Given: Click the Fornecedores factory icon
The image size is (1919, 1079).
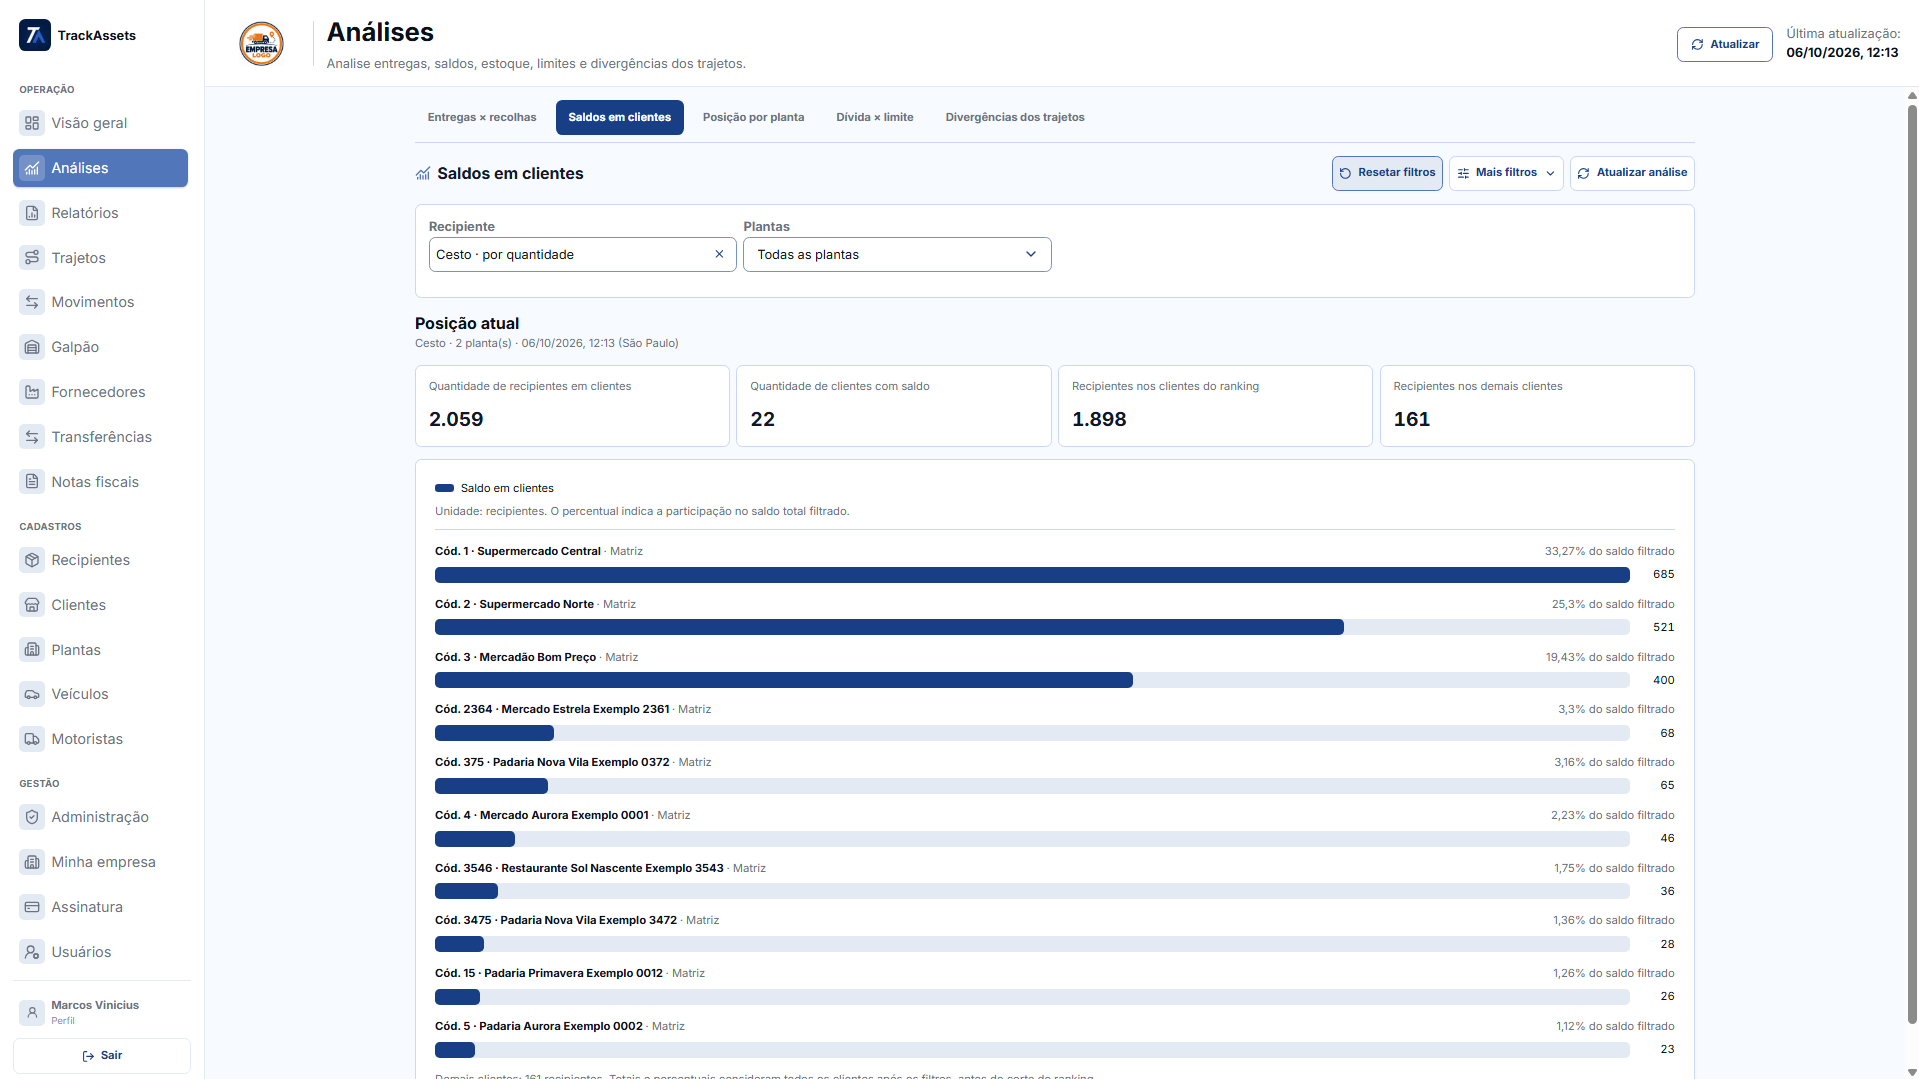Looking at the screenshot, I should tap(32, 392).
